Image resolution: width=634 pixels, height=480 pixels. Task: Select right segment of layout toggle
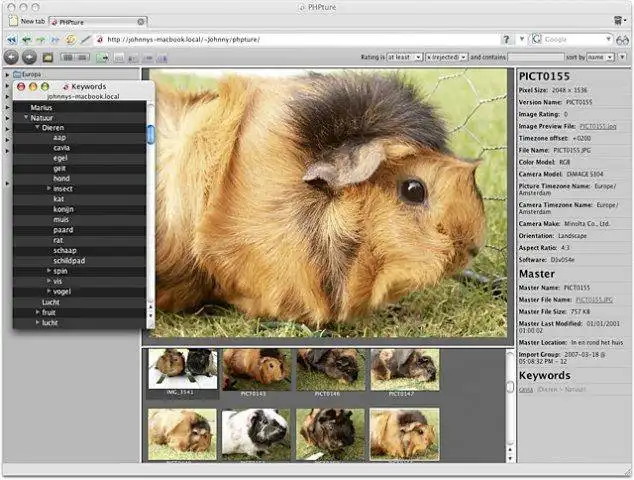click(x=82, y=57)
